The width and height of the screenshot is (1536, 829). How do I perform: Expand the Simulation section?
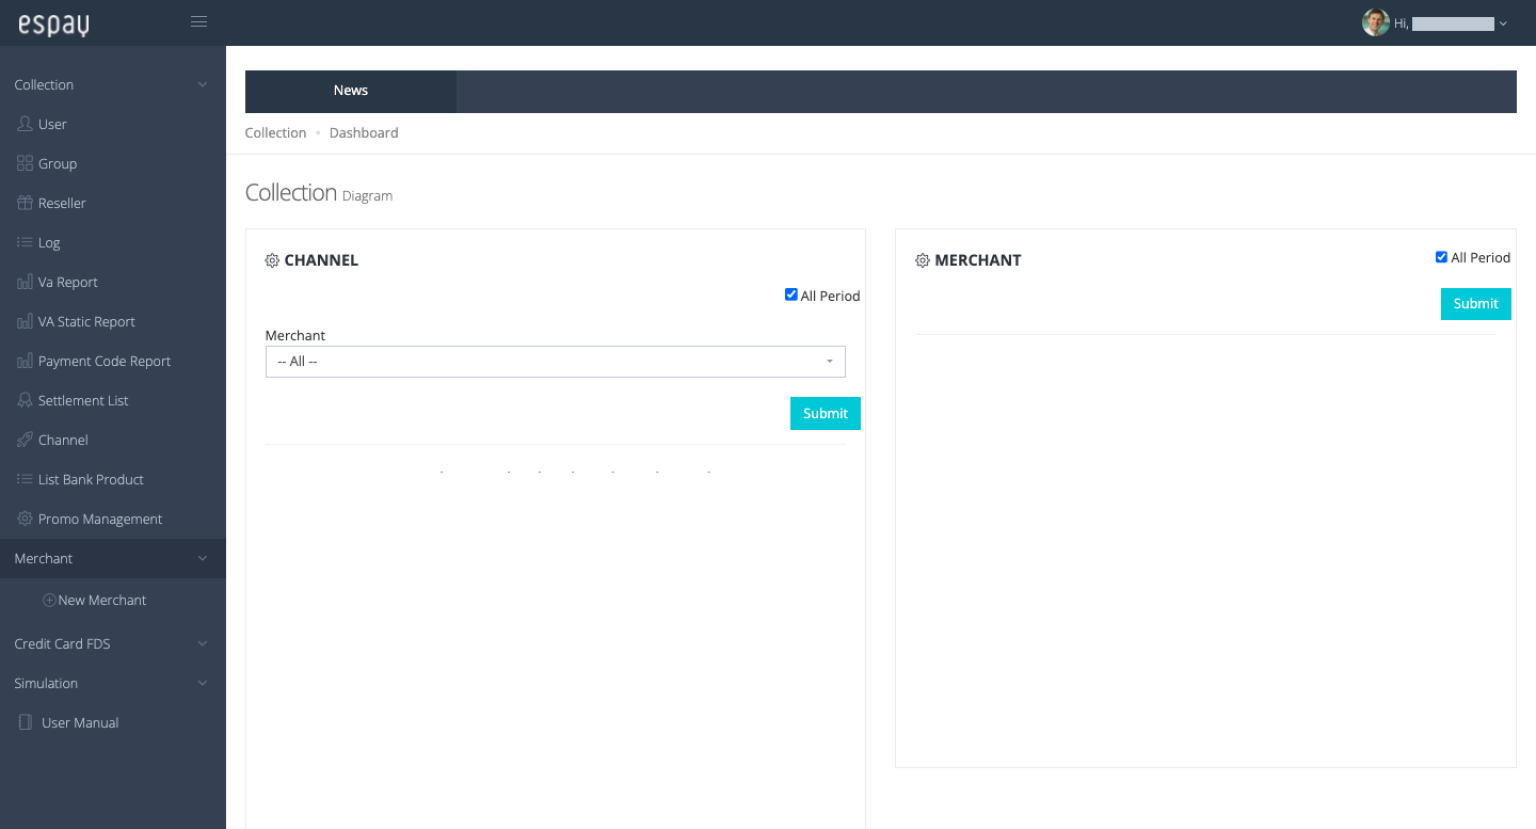pos(46,683)
